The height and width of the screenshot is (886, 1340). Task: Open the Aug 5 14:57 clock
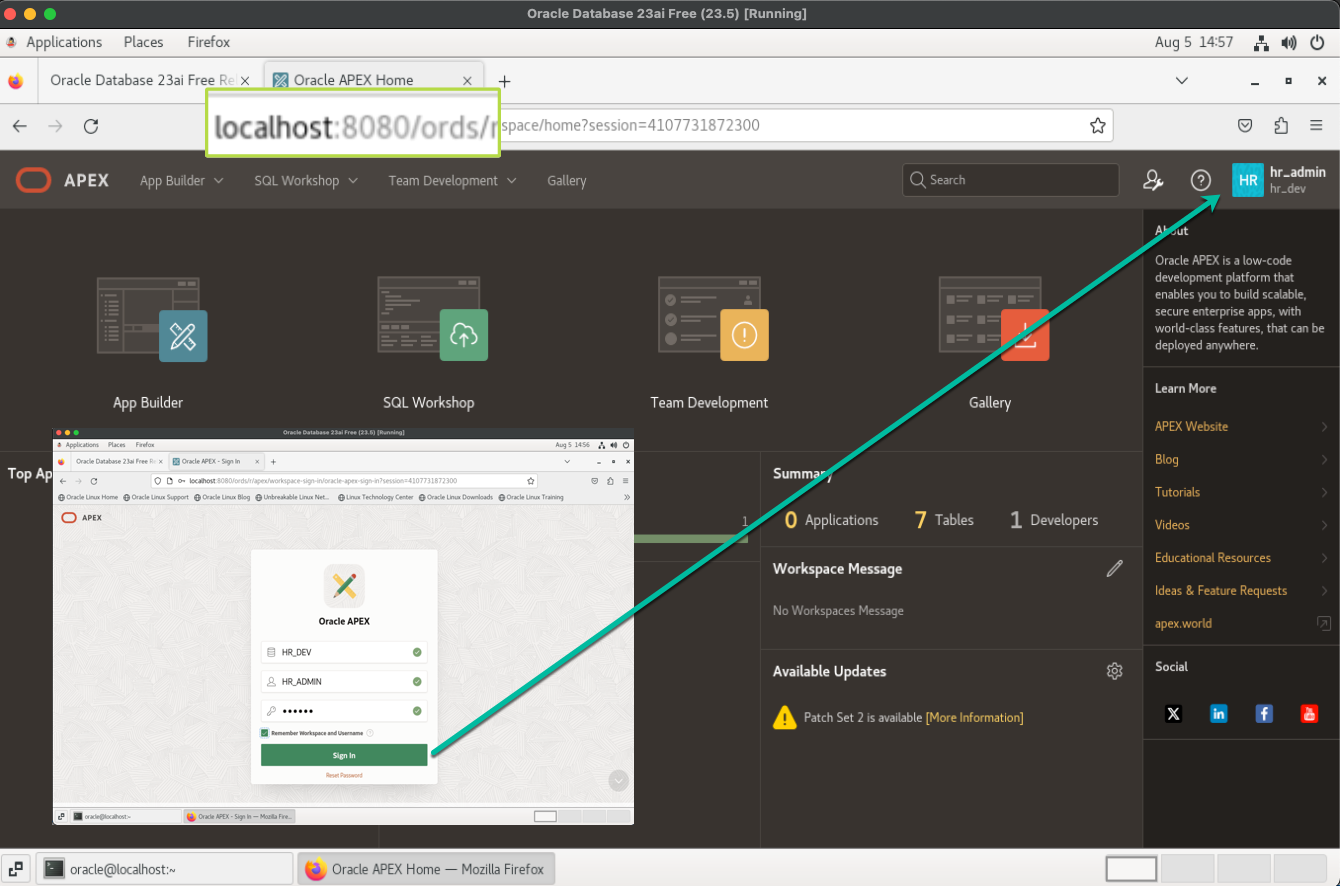[x=1194, y=43]
